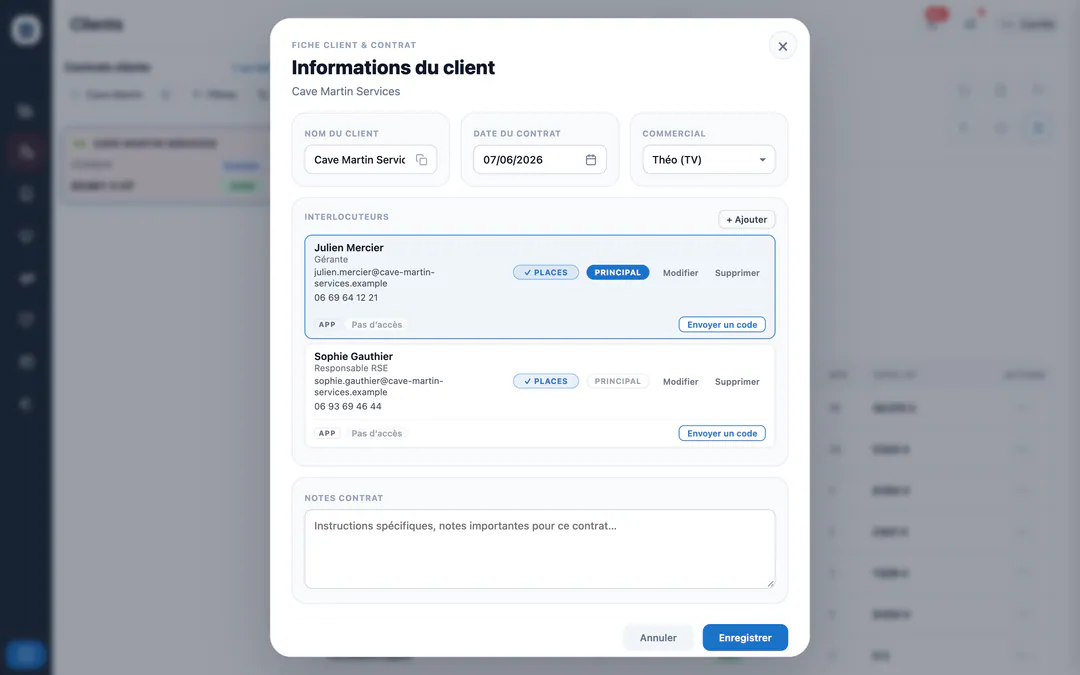Select Julien Mercier's email address text

pos(375,278)
